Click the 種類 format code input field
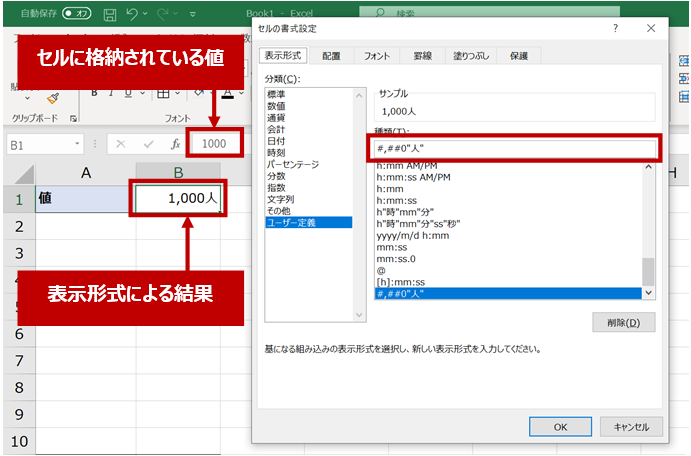691x456 pixels. (x=512, y=149)
